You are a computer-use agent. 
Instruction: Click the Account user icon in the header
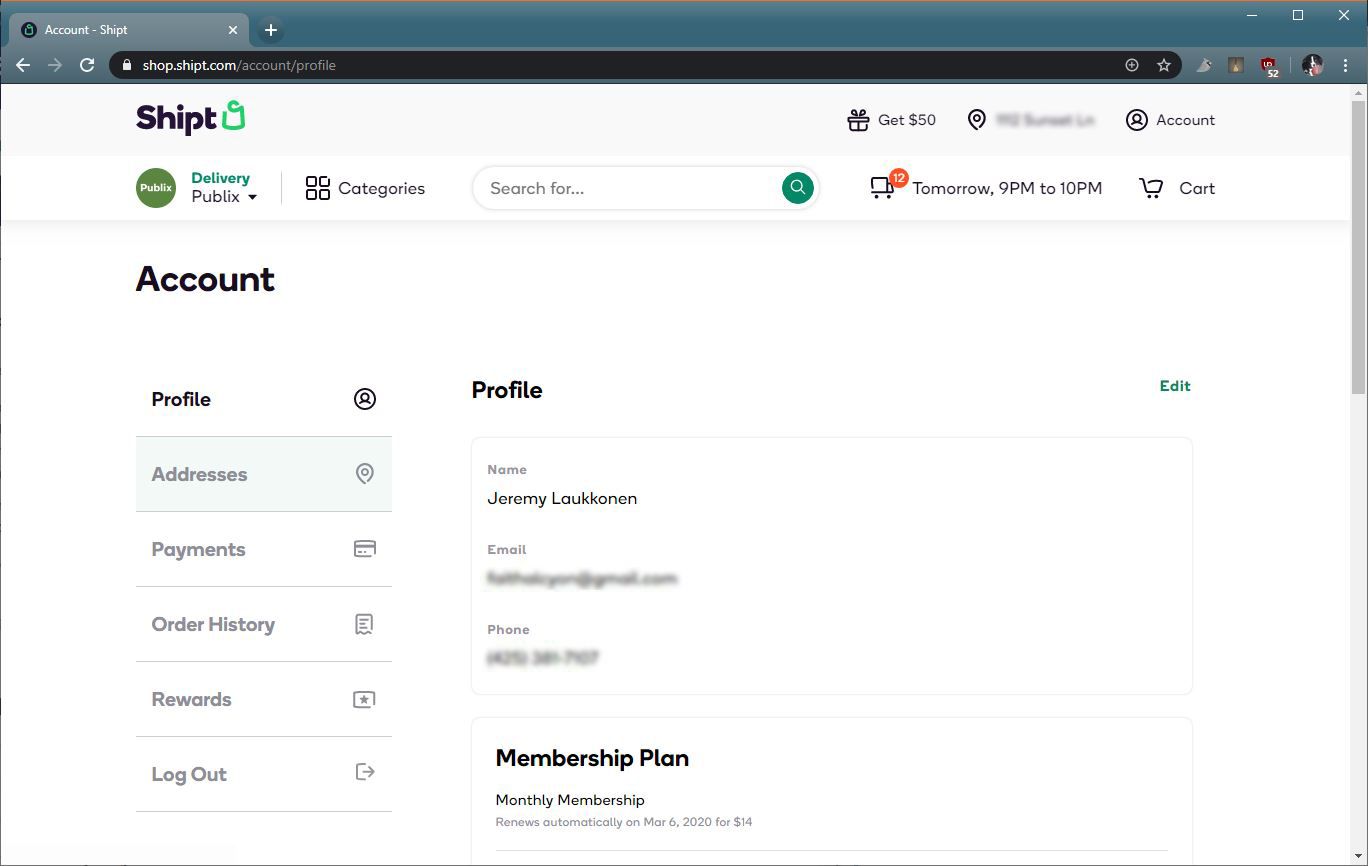[x=1136, y=120]
